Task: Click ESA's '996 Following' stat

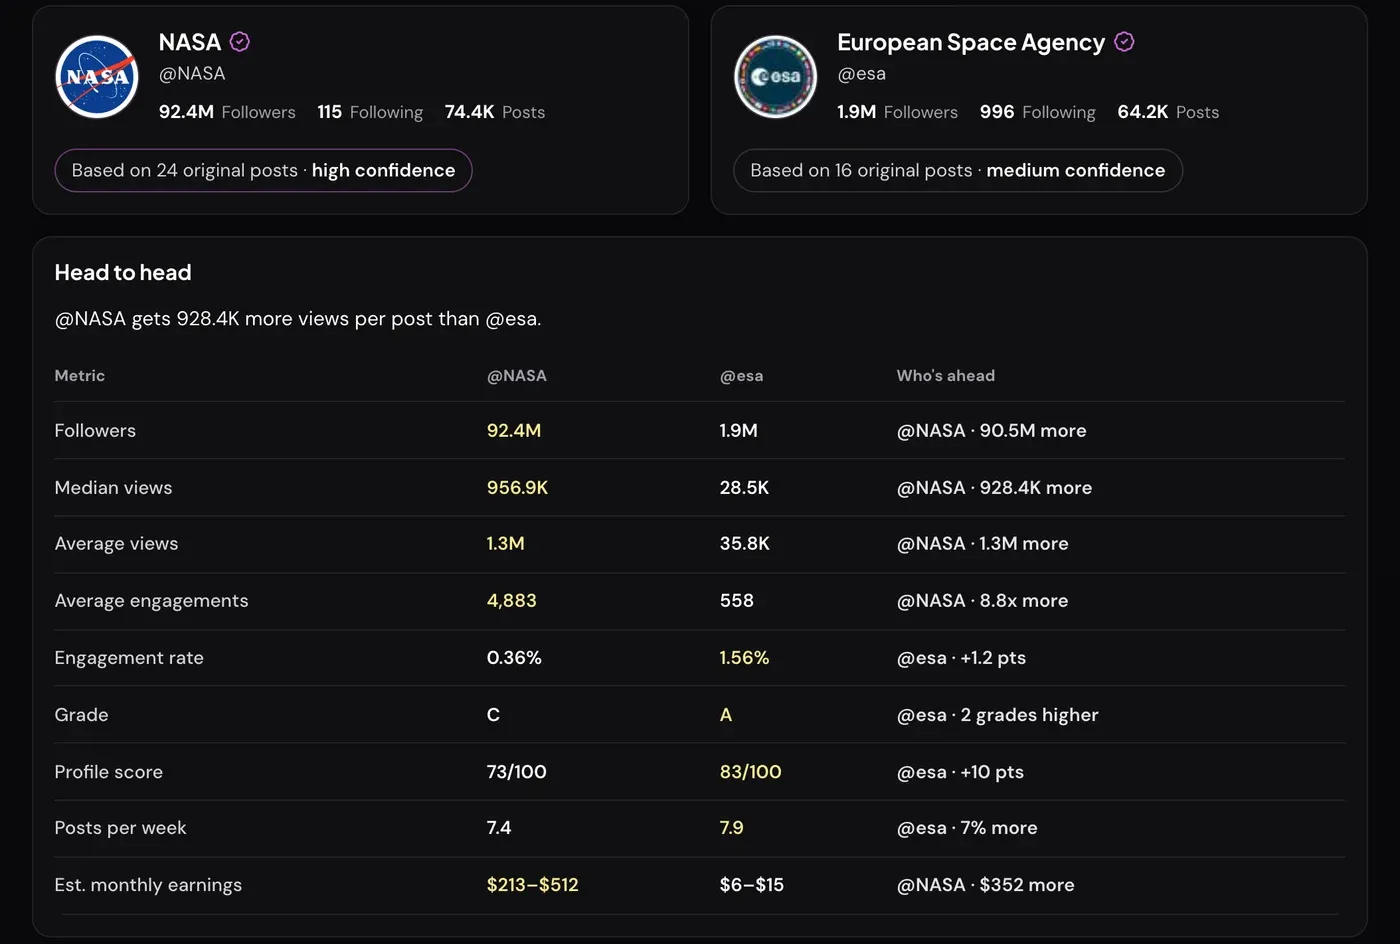Action: (1038, 112)
